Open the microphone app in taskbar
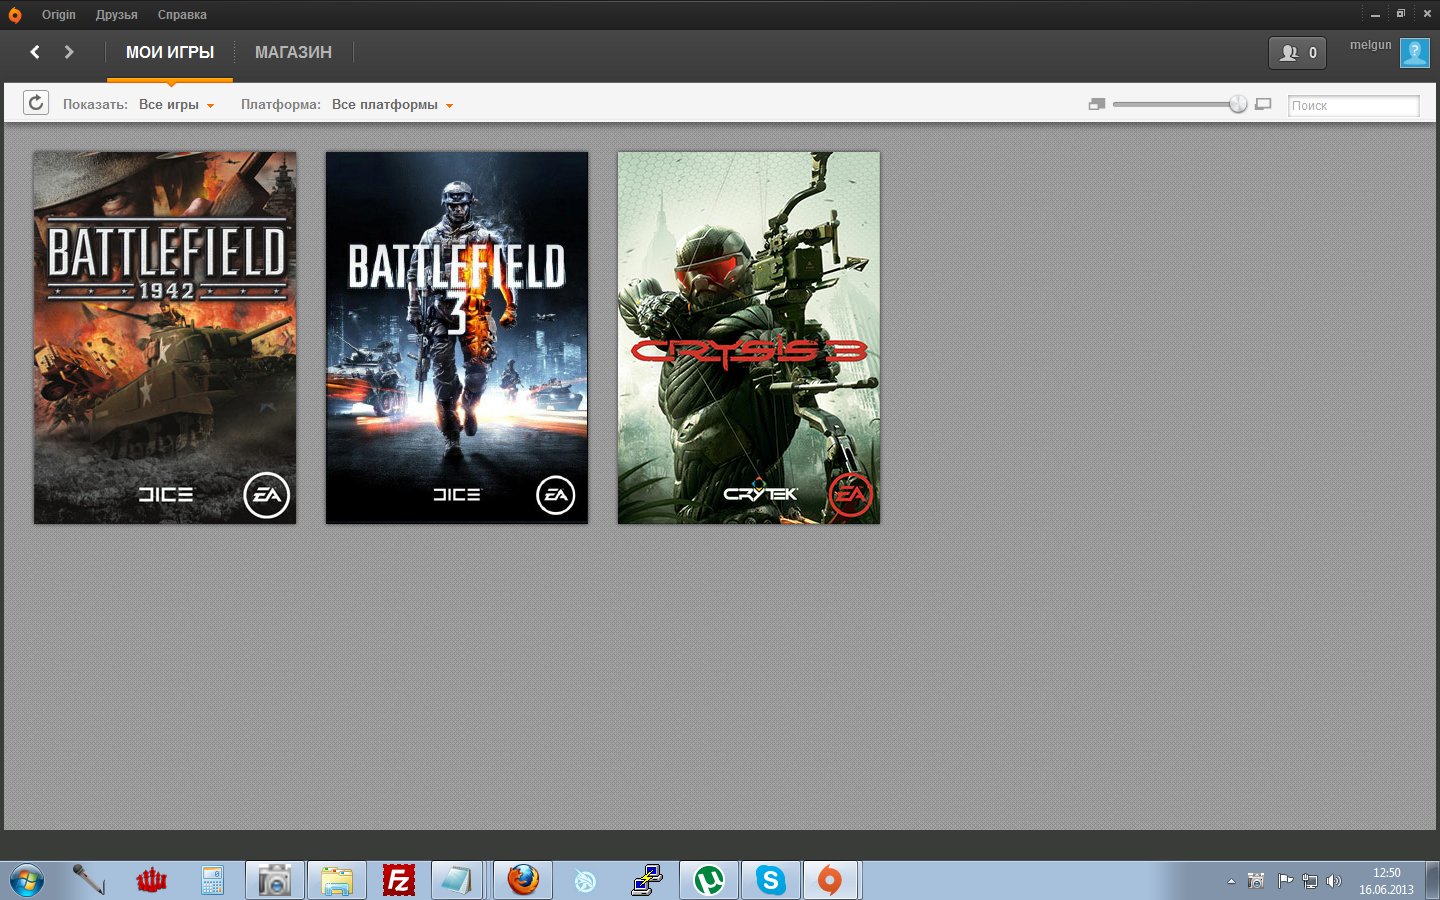Viewport: 1440px width, 900px height. coord(89,881)
